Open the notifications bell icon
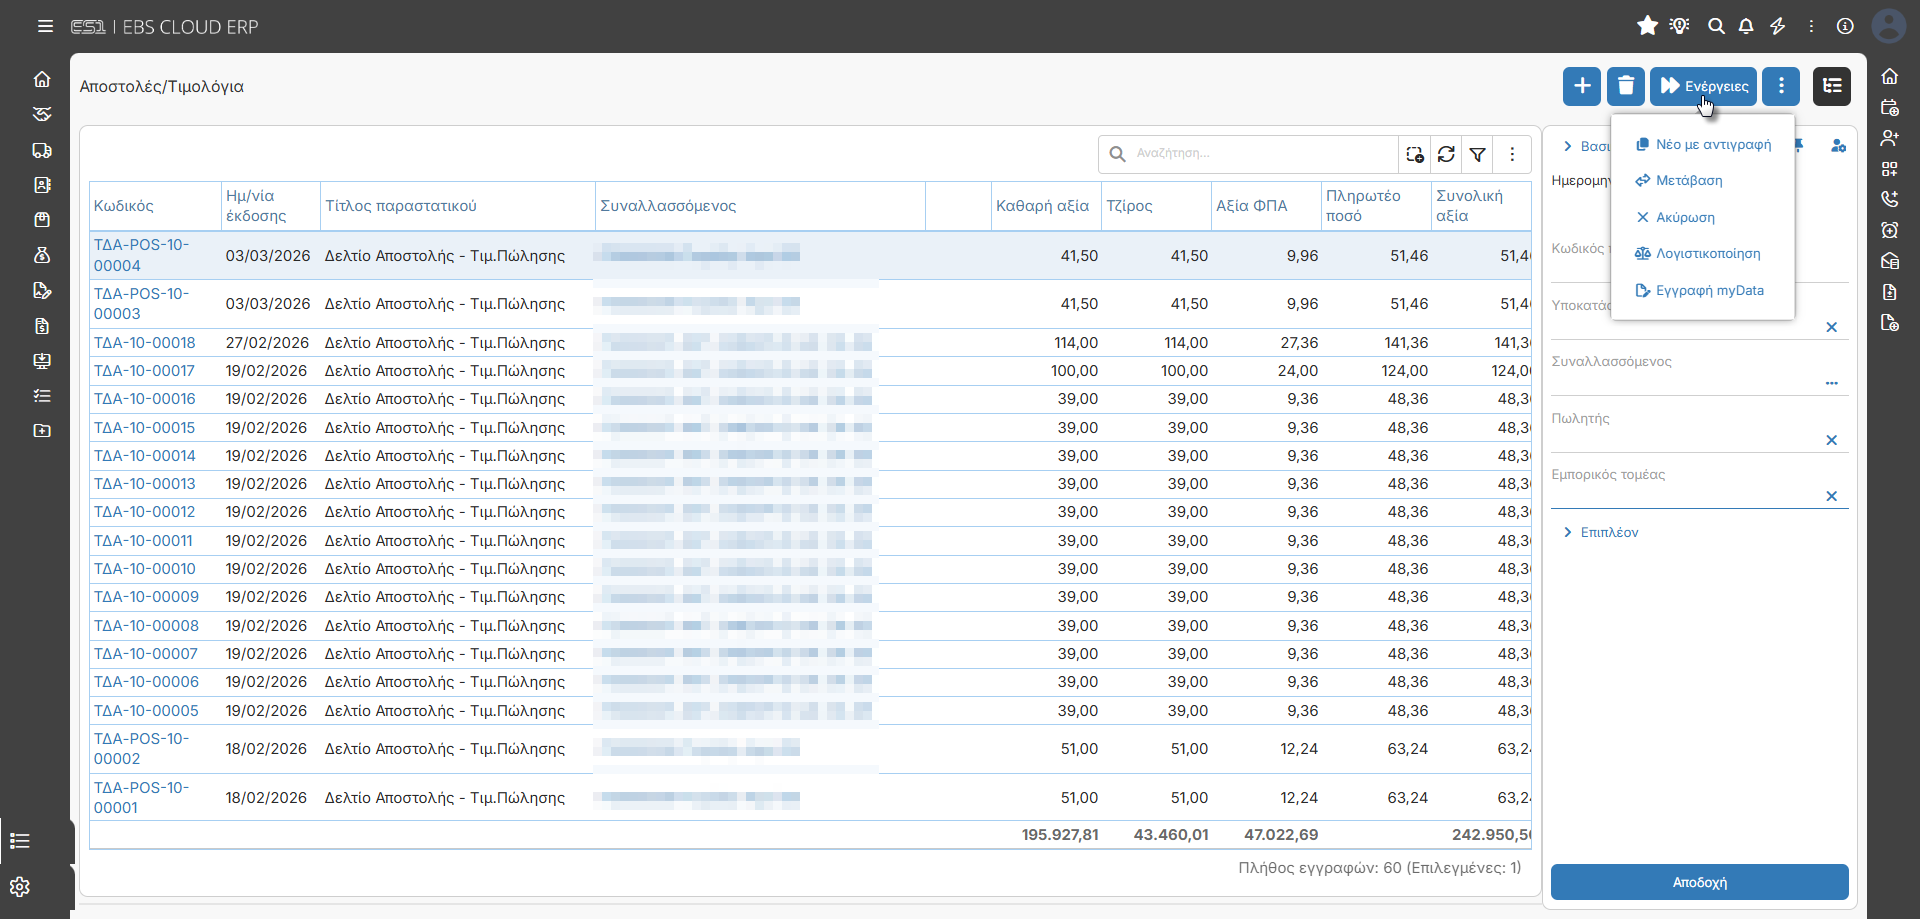 [1746, 26]
